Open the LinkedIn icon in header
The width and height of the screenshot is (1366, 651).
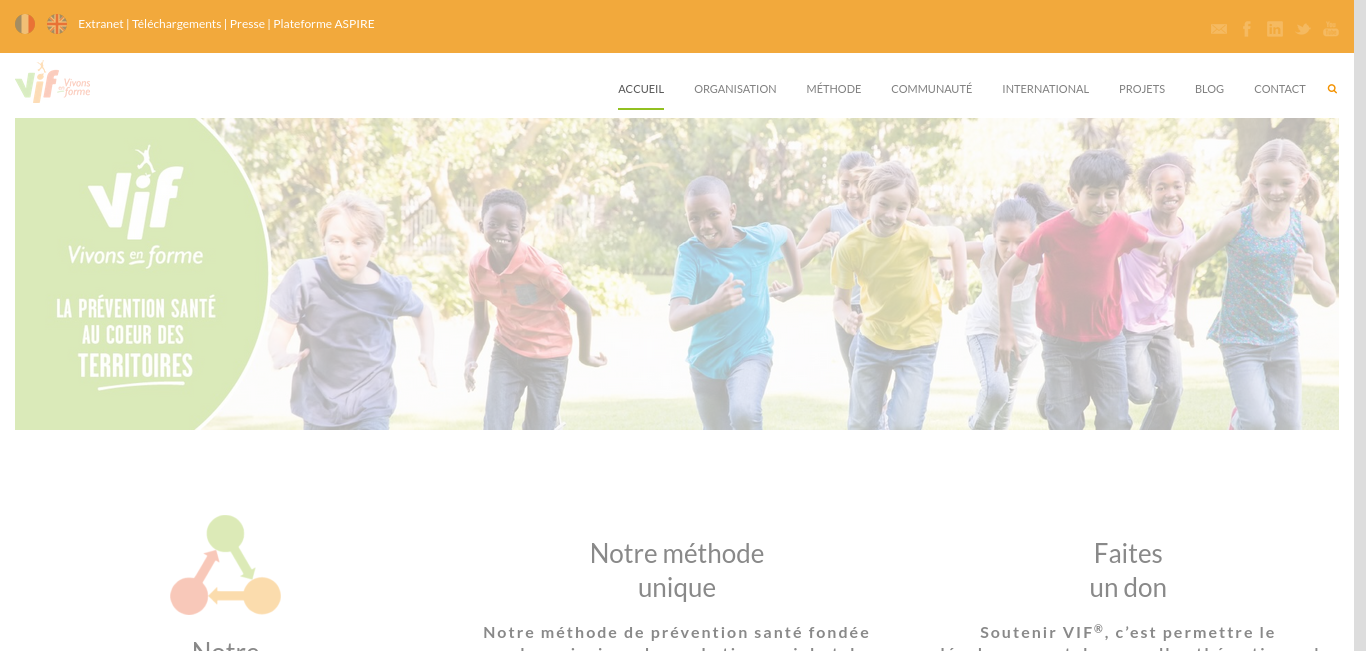[x=1274, y=29]
